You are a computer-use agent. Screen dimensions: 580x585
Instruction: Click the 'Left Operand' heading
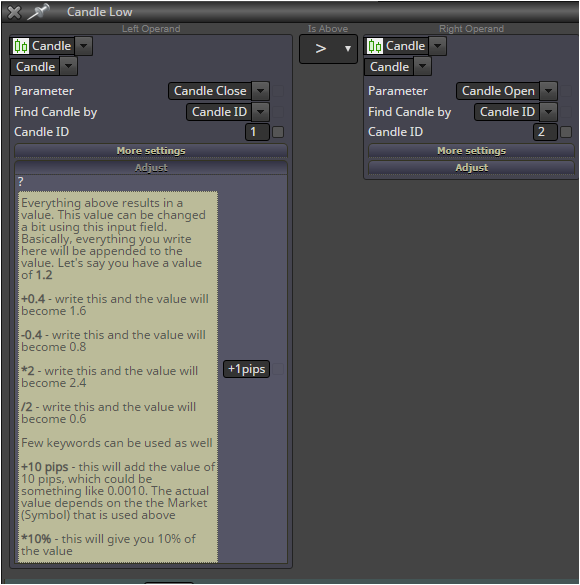point(151,29)
